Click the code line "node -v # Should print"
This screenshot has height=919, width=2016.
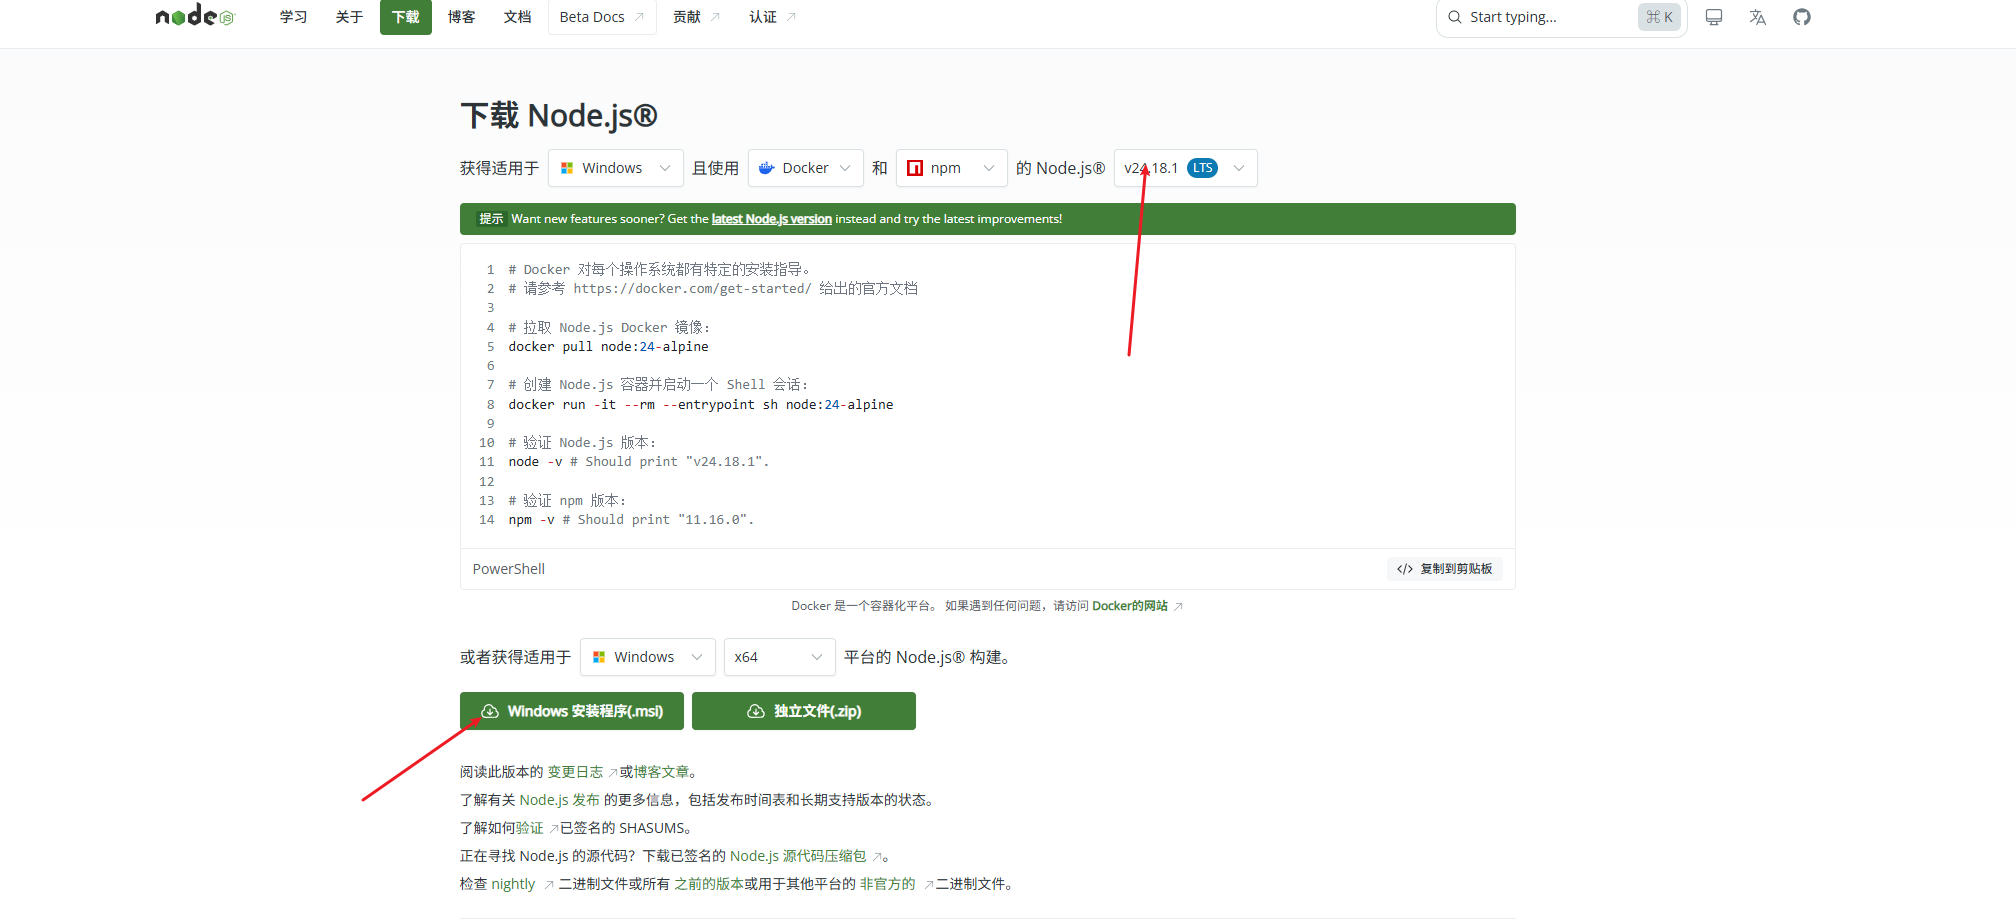click(x=639, y=462)
